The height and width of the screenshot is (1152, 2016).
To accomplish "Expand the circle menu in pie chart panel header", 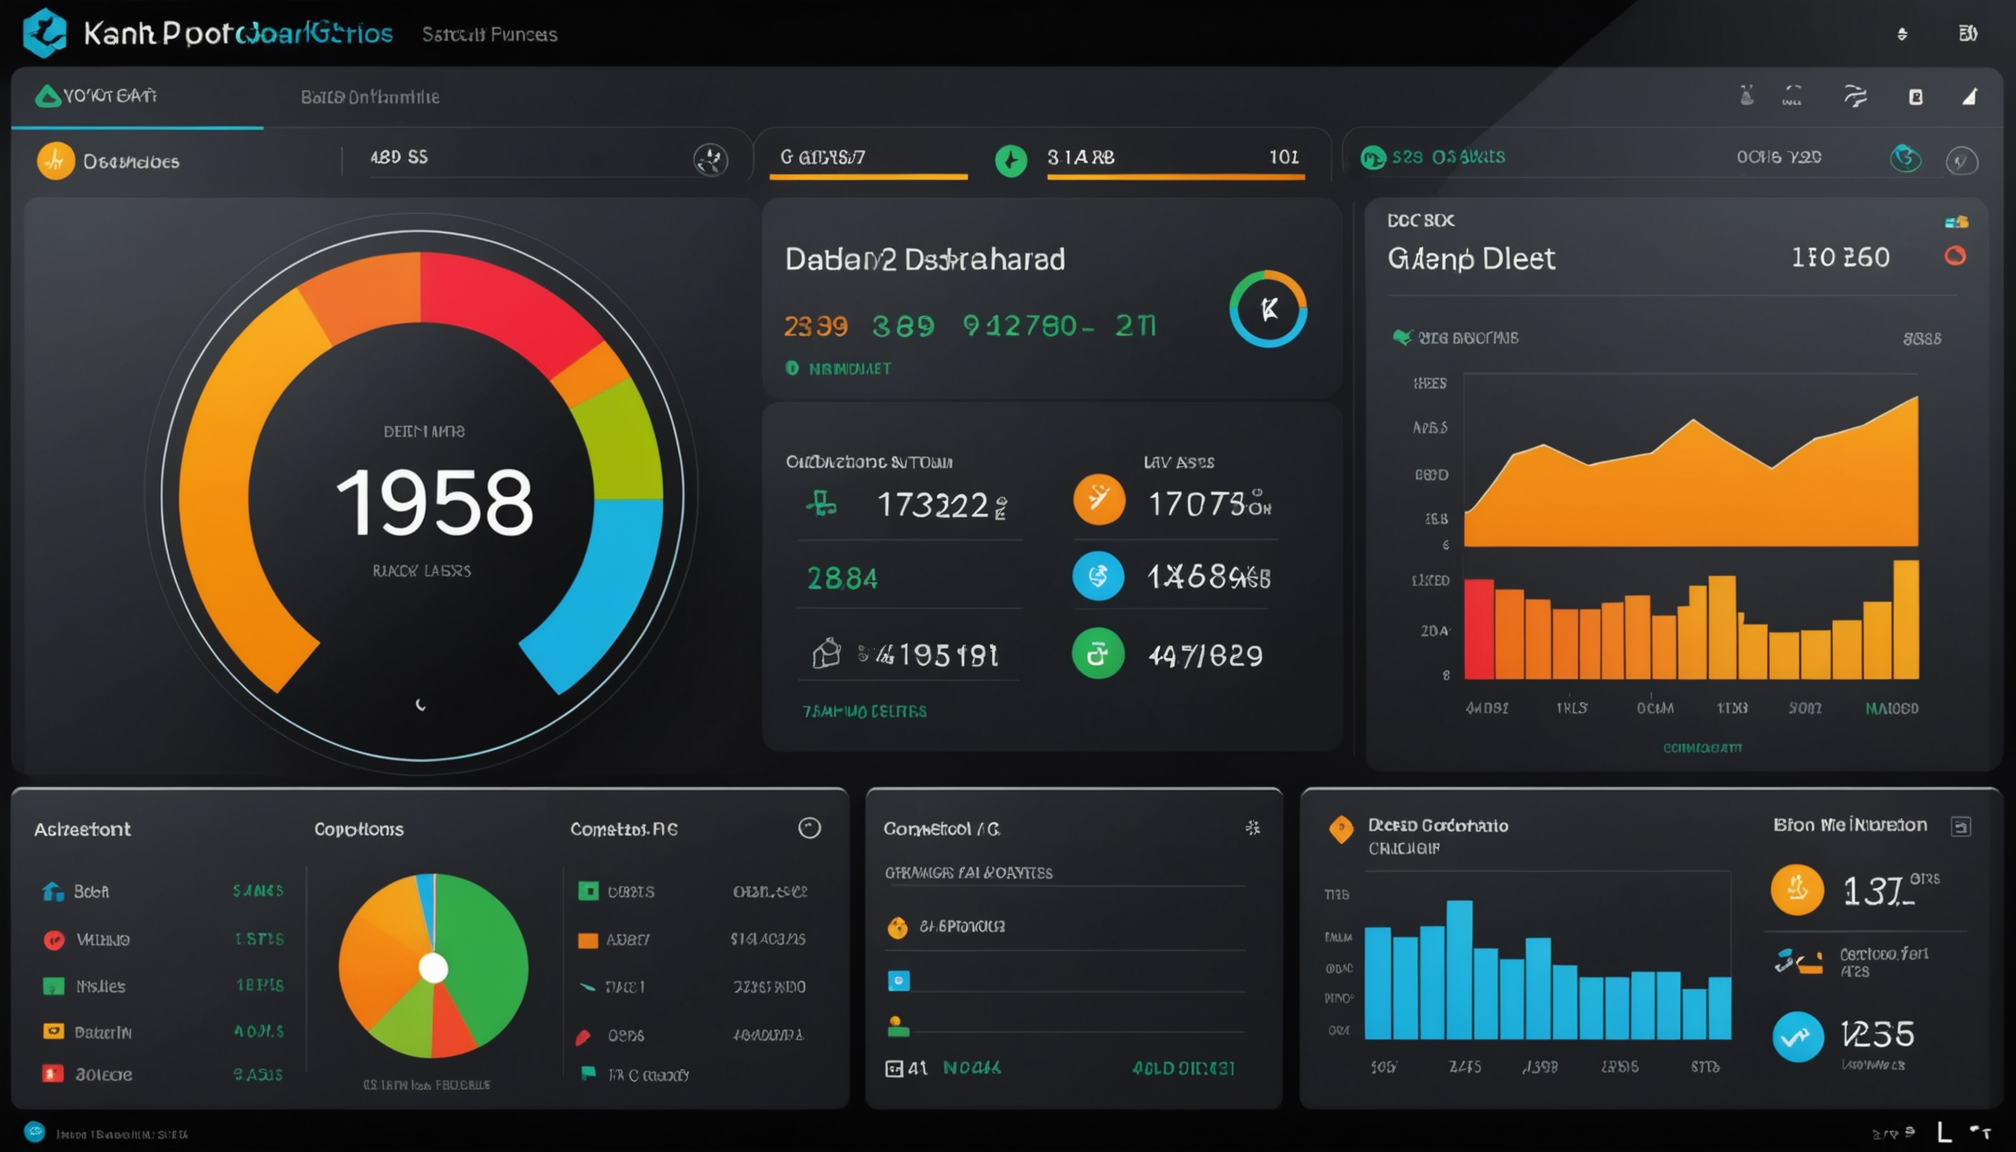I will click(810, 828).
